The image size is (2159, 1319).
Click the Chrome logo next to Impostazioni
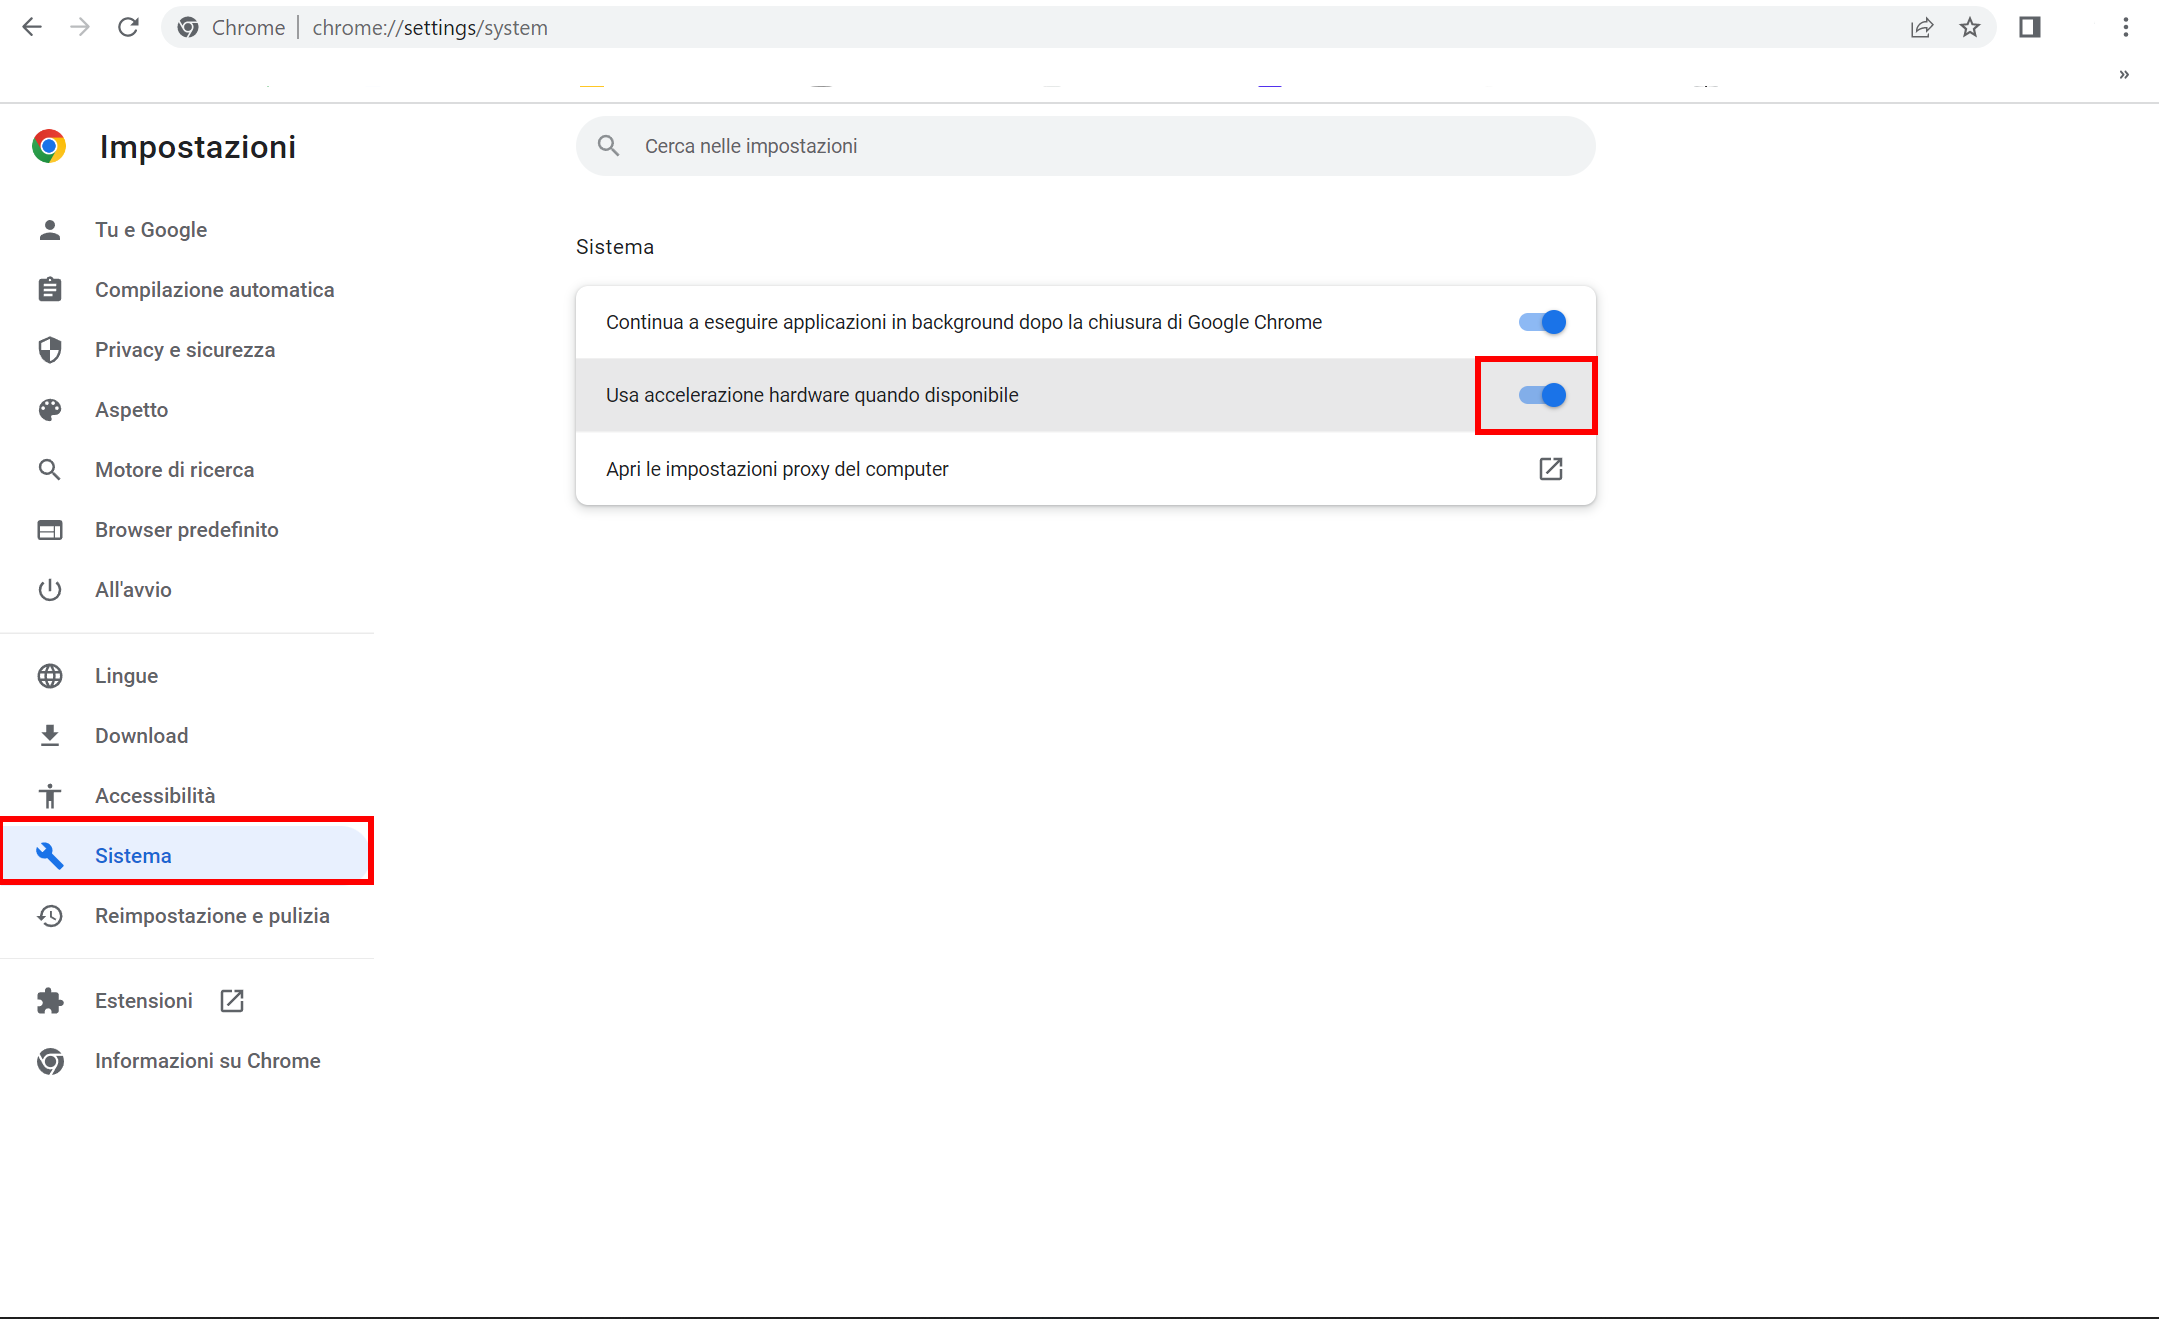pos(49,147)
